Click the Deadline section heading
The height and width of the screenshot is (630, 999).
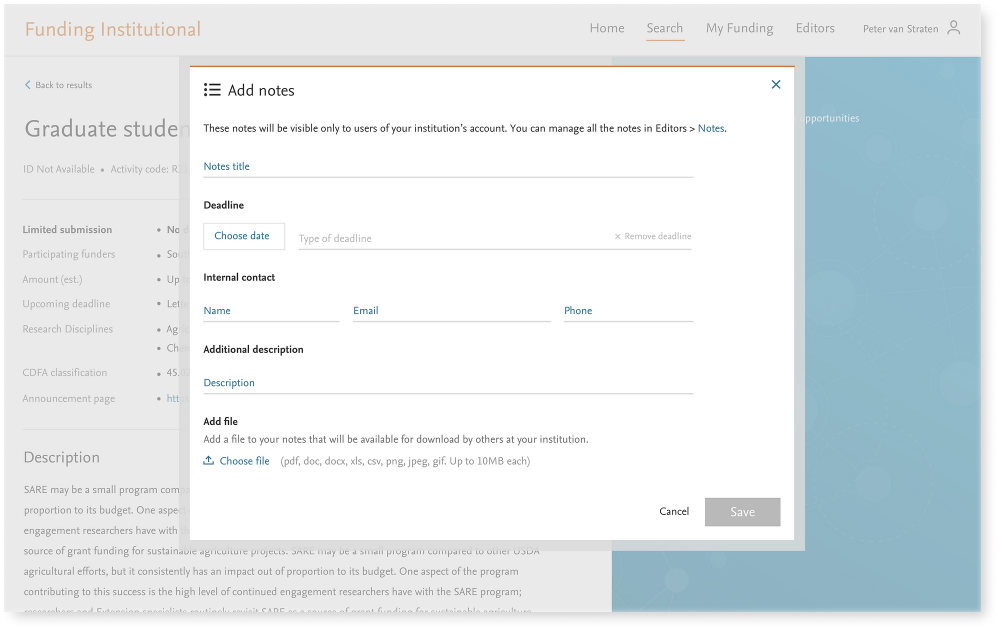pos(224,205)
